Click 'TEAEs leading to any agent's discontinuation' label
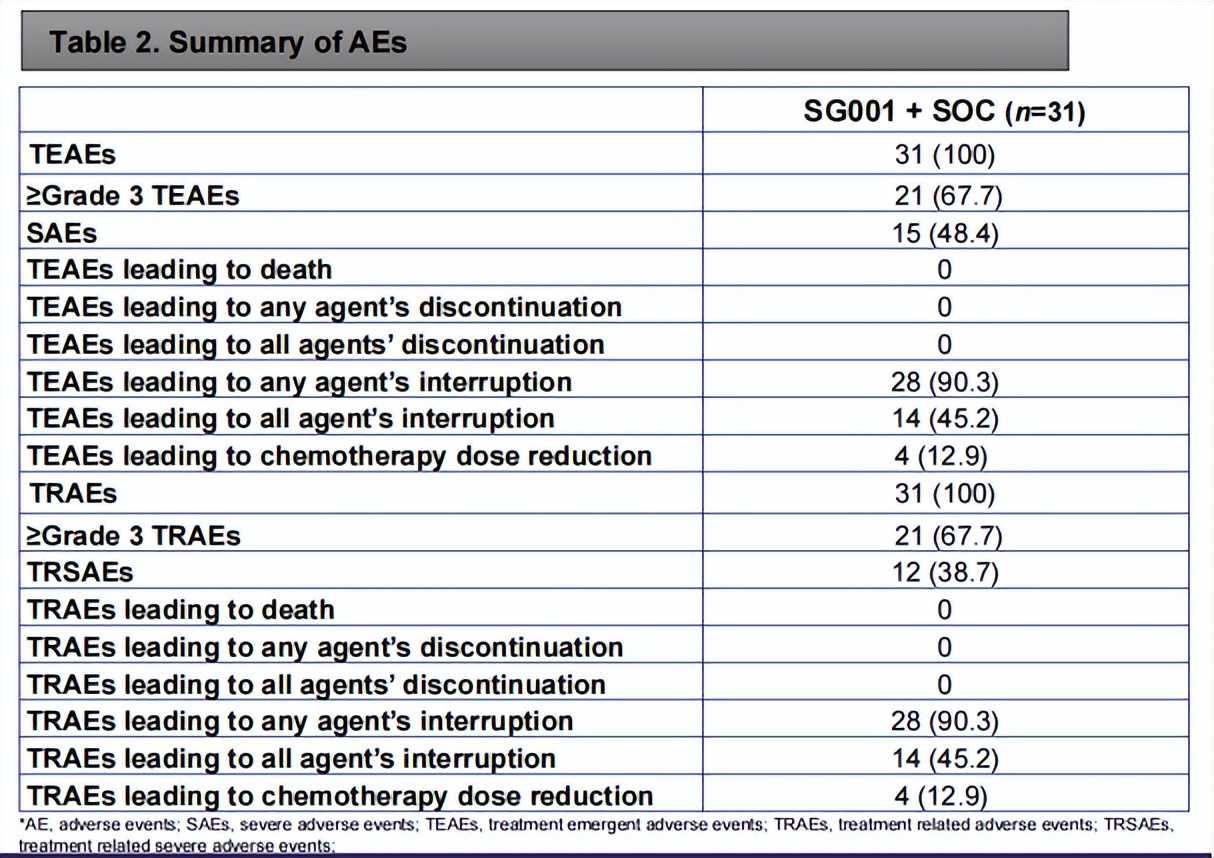 pos(325,307)
